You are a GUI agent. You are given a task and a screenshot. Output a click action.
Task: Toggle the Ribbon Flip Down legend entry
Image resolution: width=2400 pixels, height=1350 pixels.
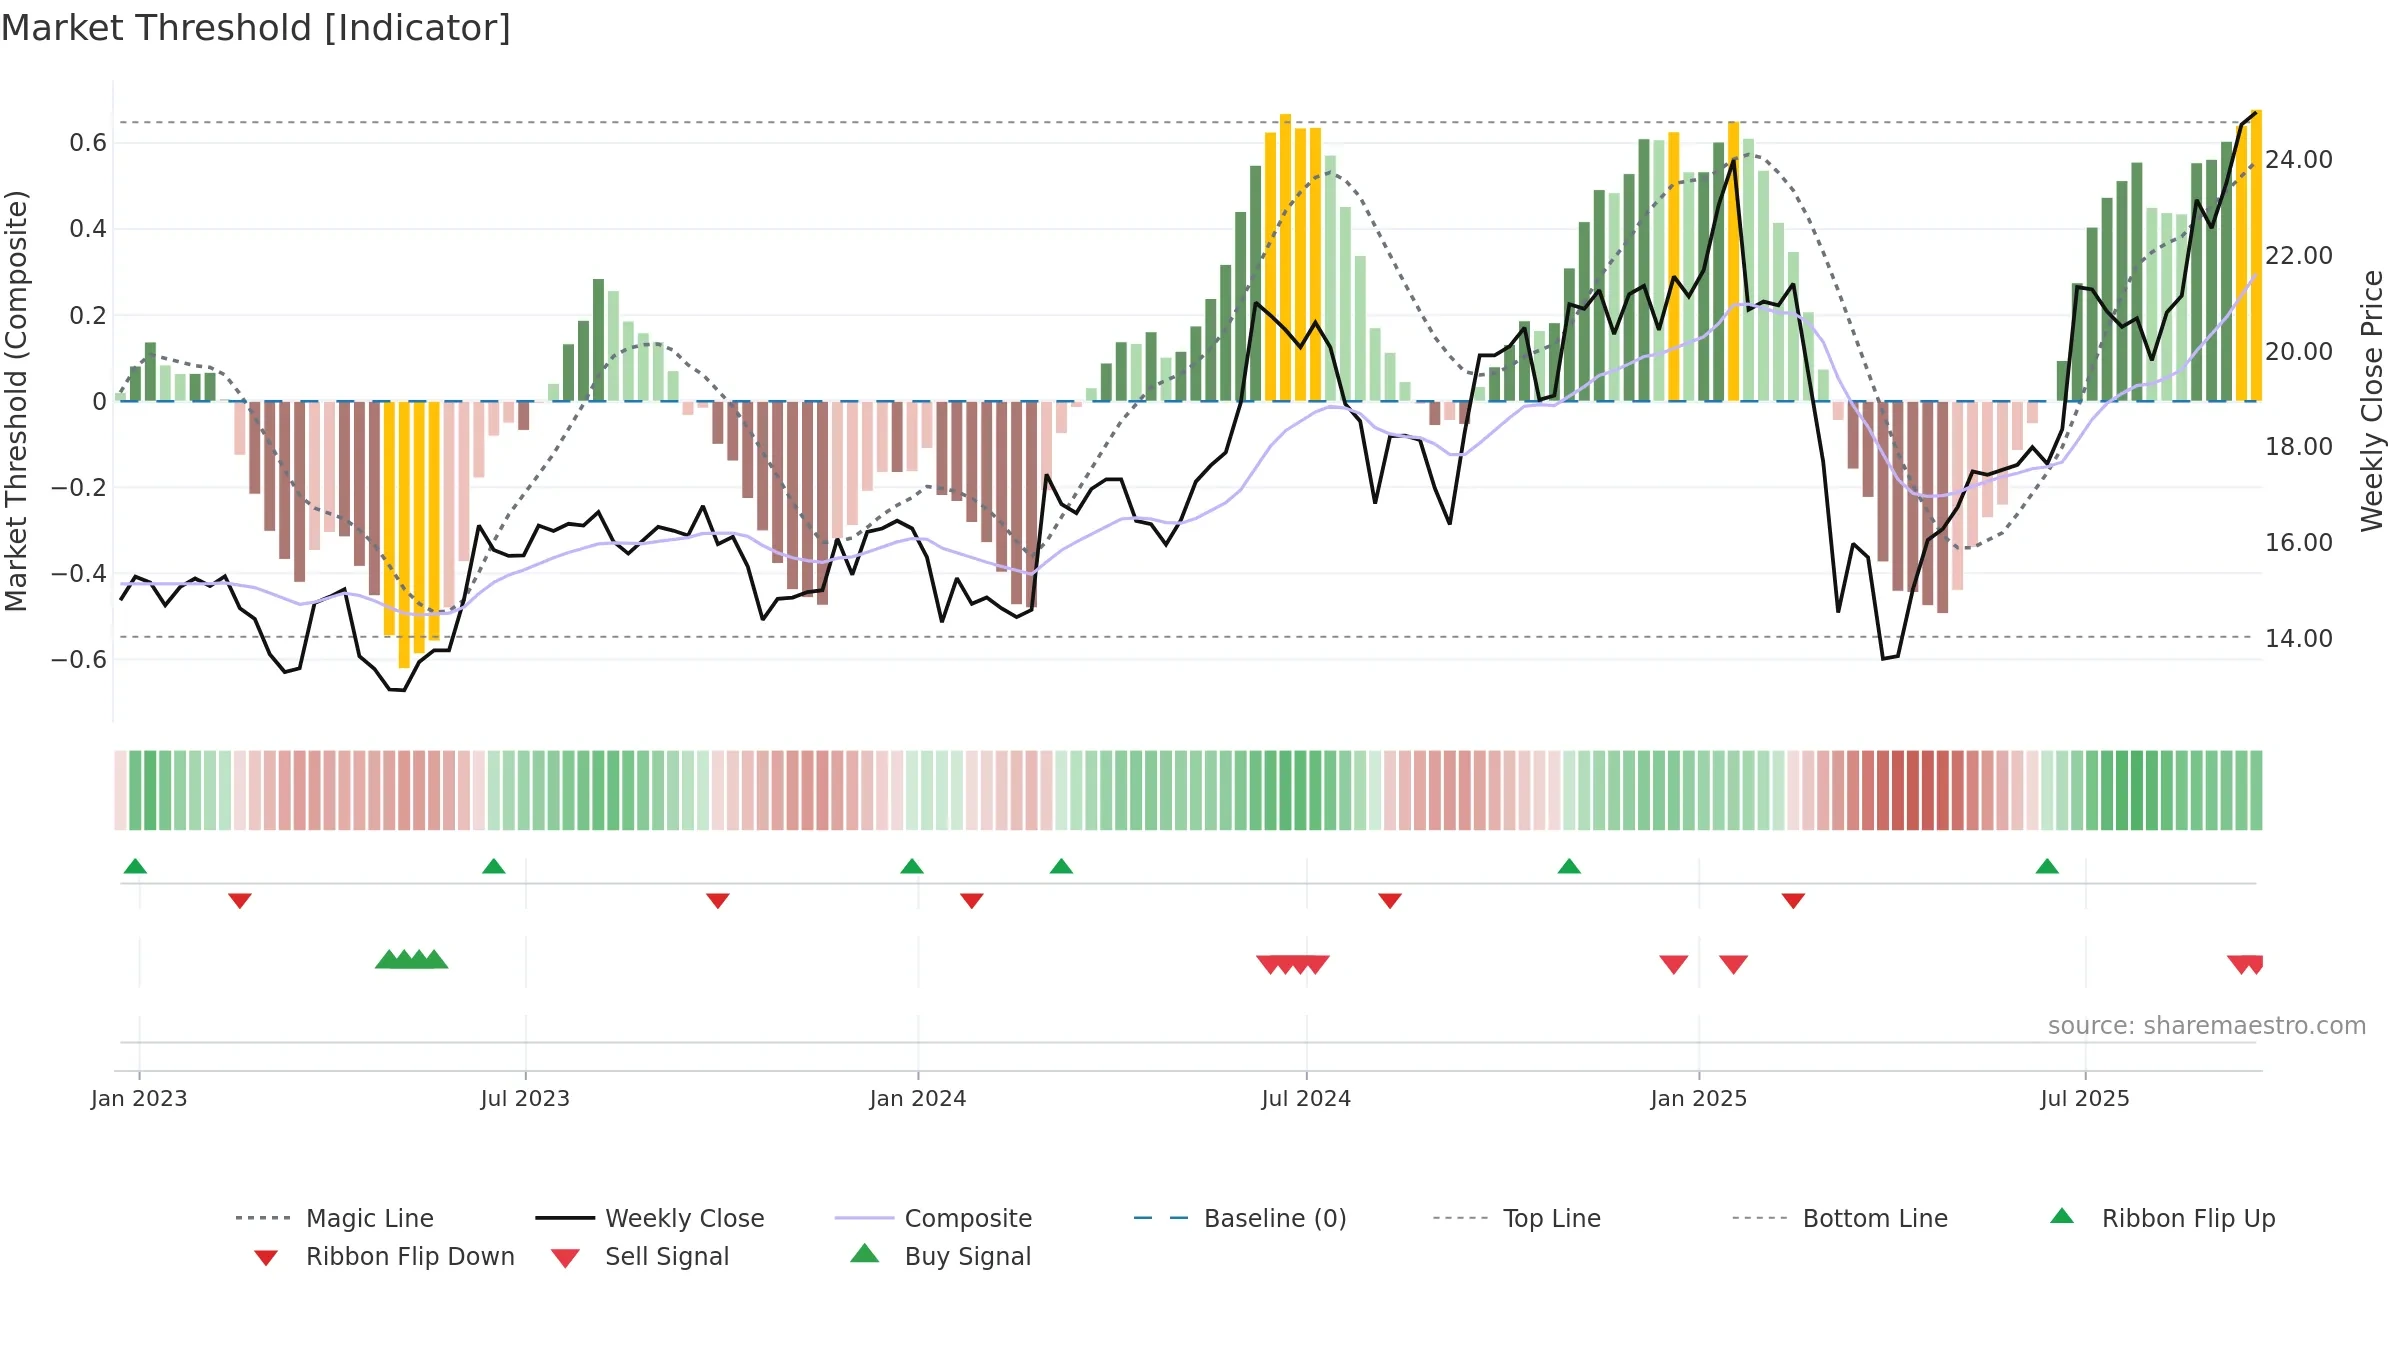click(x=384, y=1256)
